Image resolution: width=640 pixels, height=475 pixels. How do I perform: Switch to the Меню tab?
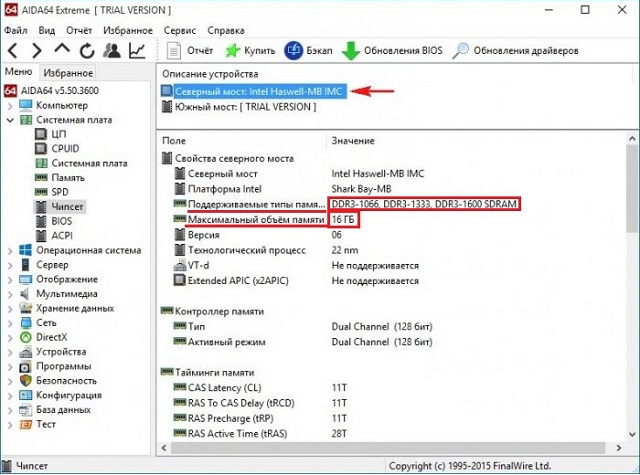[18, 72]
